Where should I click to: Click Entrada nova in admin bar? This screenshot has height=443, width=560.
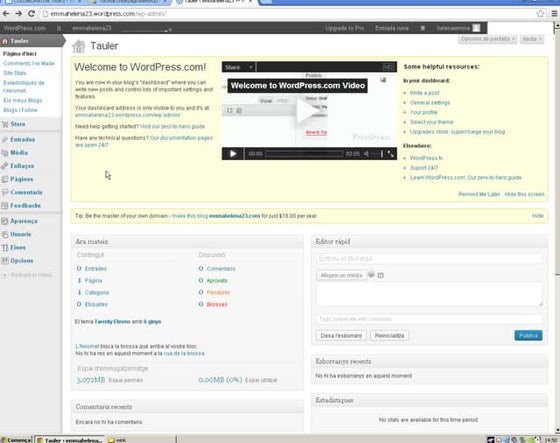392,28
